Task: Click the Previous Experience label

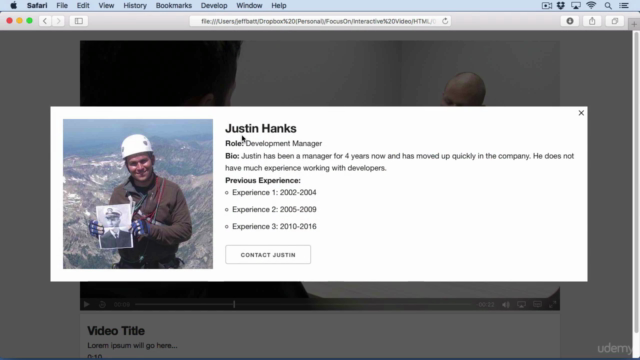Action: [263, 180]
